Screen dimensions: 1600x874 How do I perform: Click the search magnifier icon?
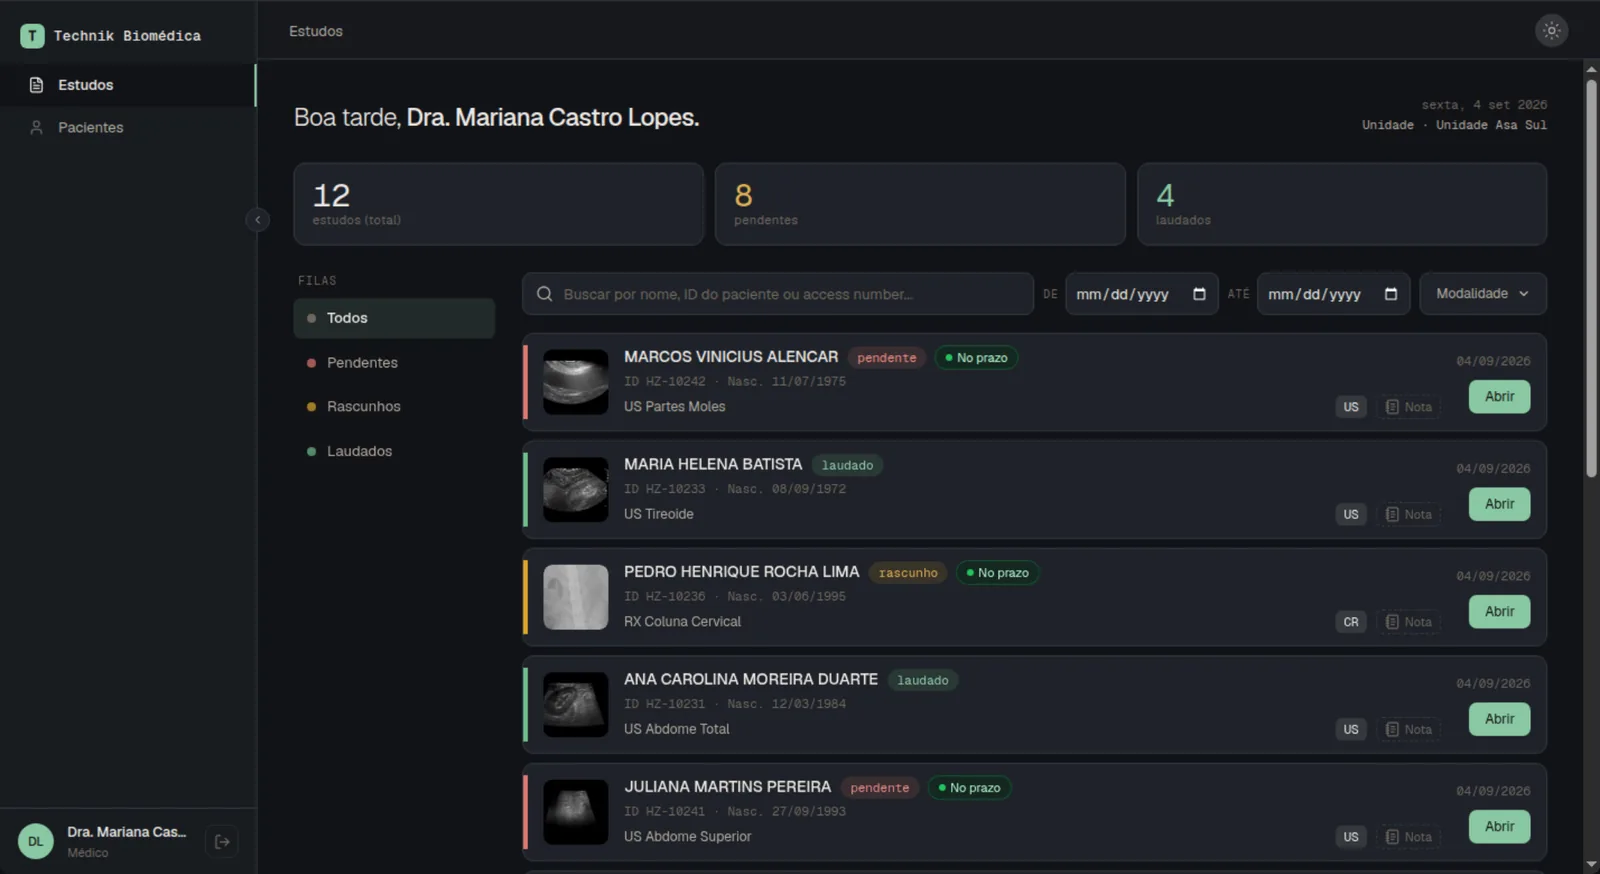point(545,294)
